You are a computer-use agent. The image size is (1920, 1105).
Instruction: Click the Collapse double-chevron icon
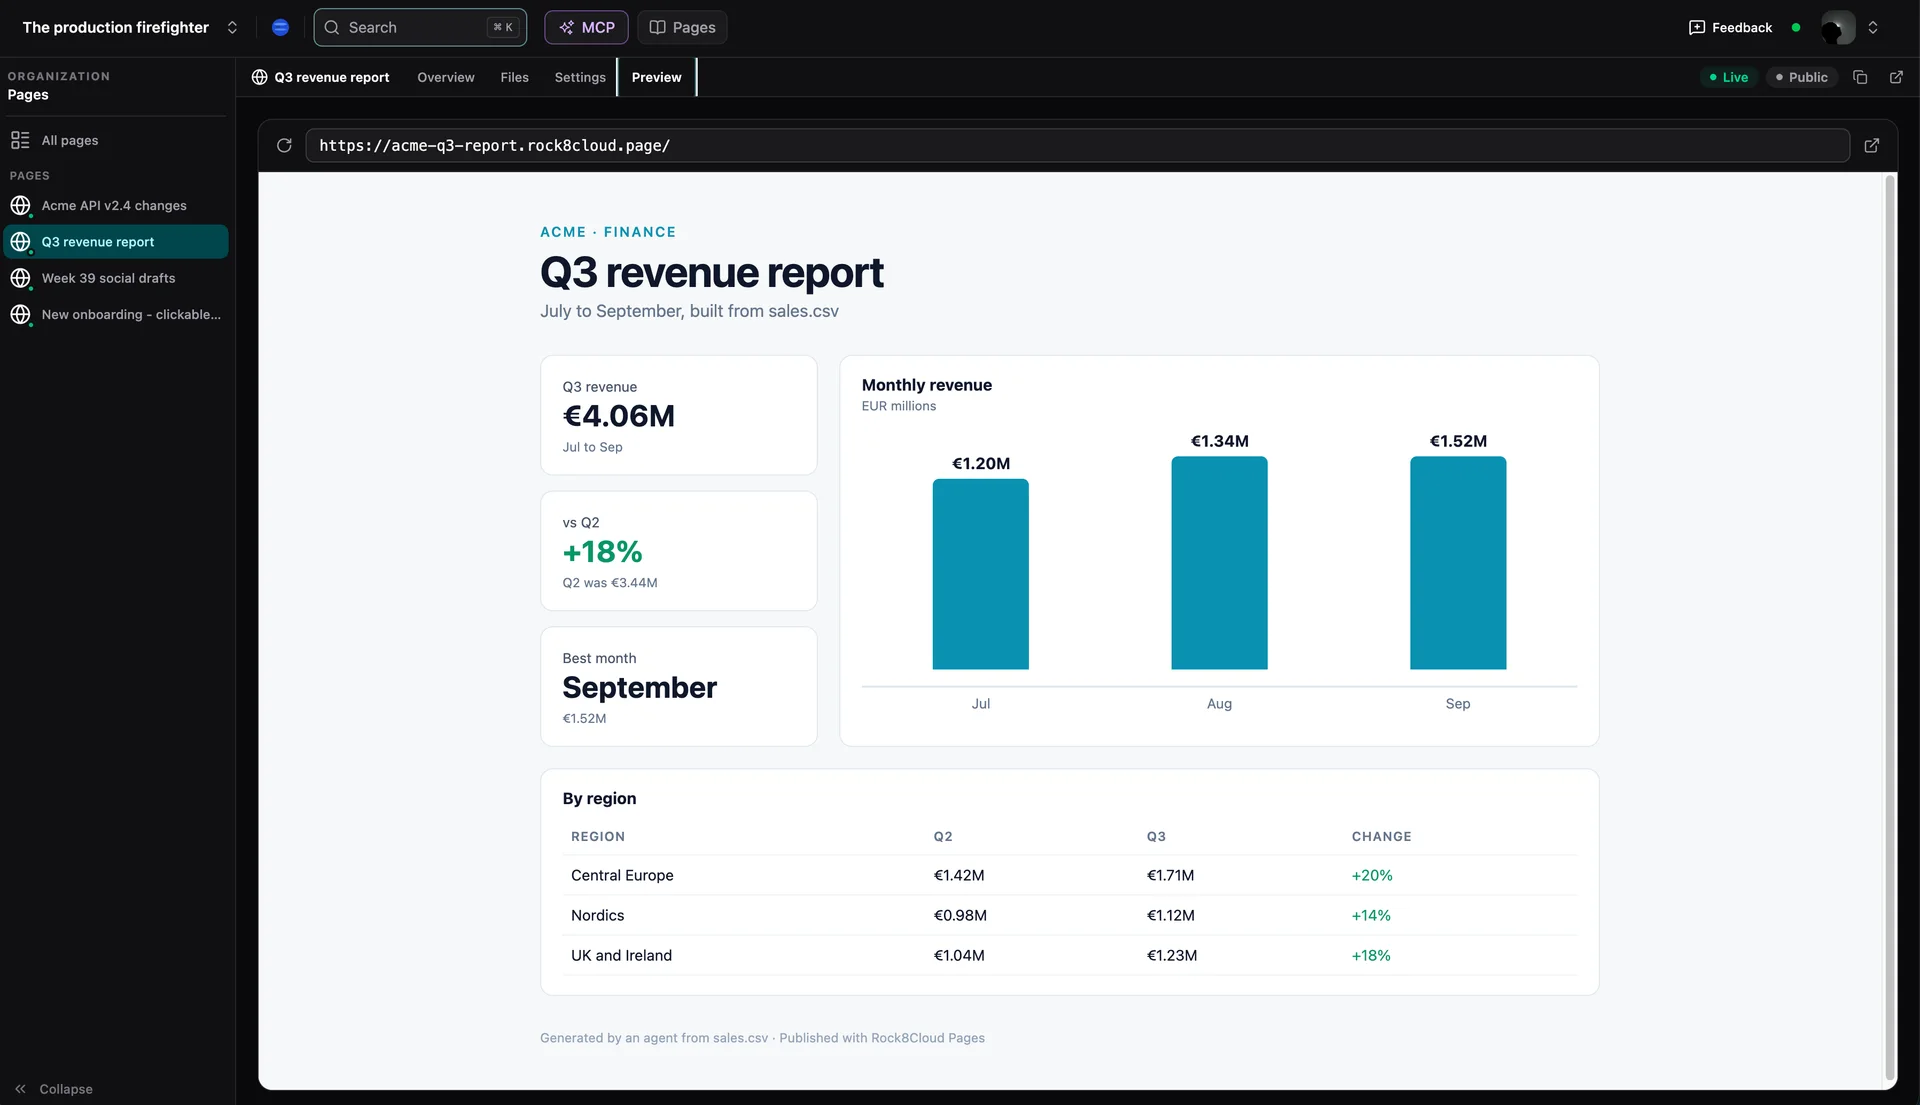(20, 1089)
